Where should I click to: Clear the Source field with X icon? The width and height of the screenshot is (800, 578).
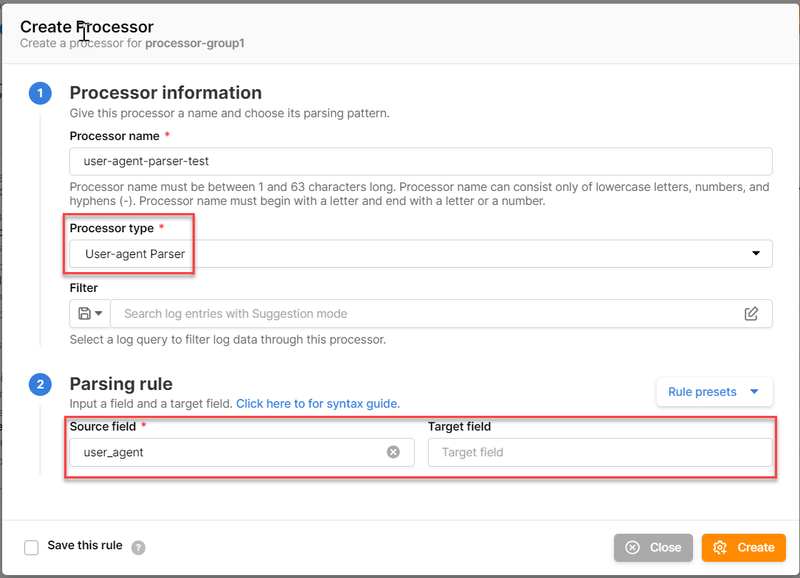pos(393,452)
